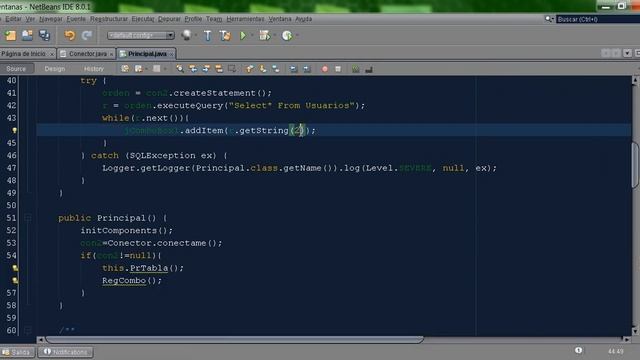Open the Ventana menu
This screenshot has height=360, width=640.
click(x=280, y=19)
